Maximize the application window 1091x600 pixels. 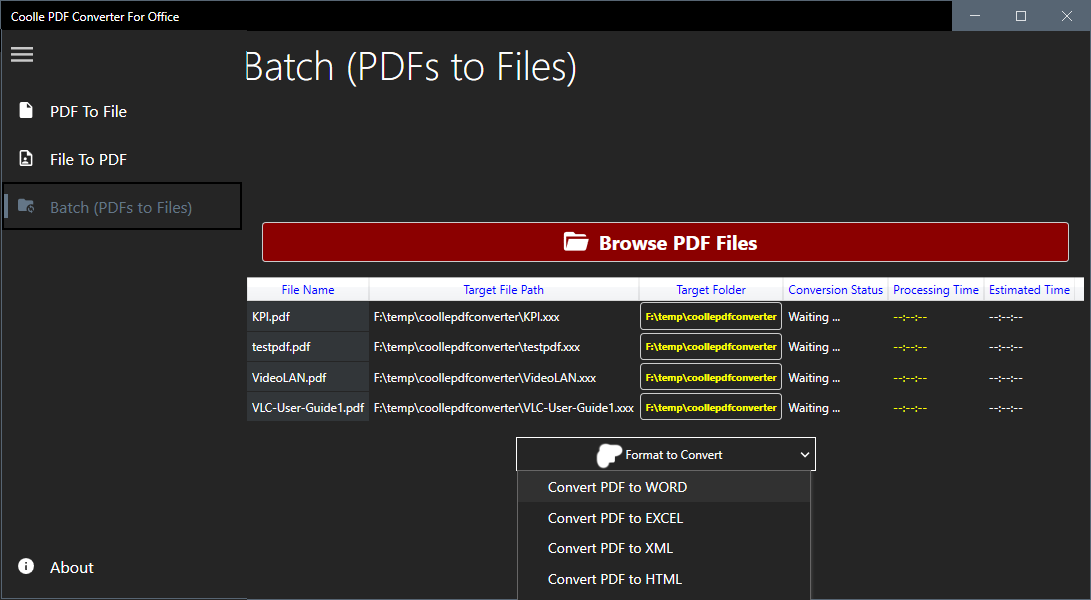pyautogui.click(x=1021, y=16)
